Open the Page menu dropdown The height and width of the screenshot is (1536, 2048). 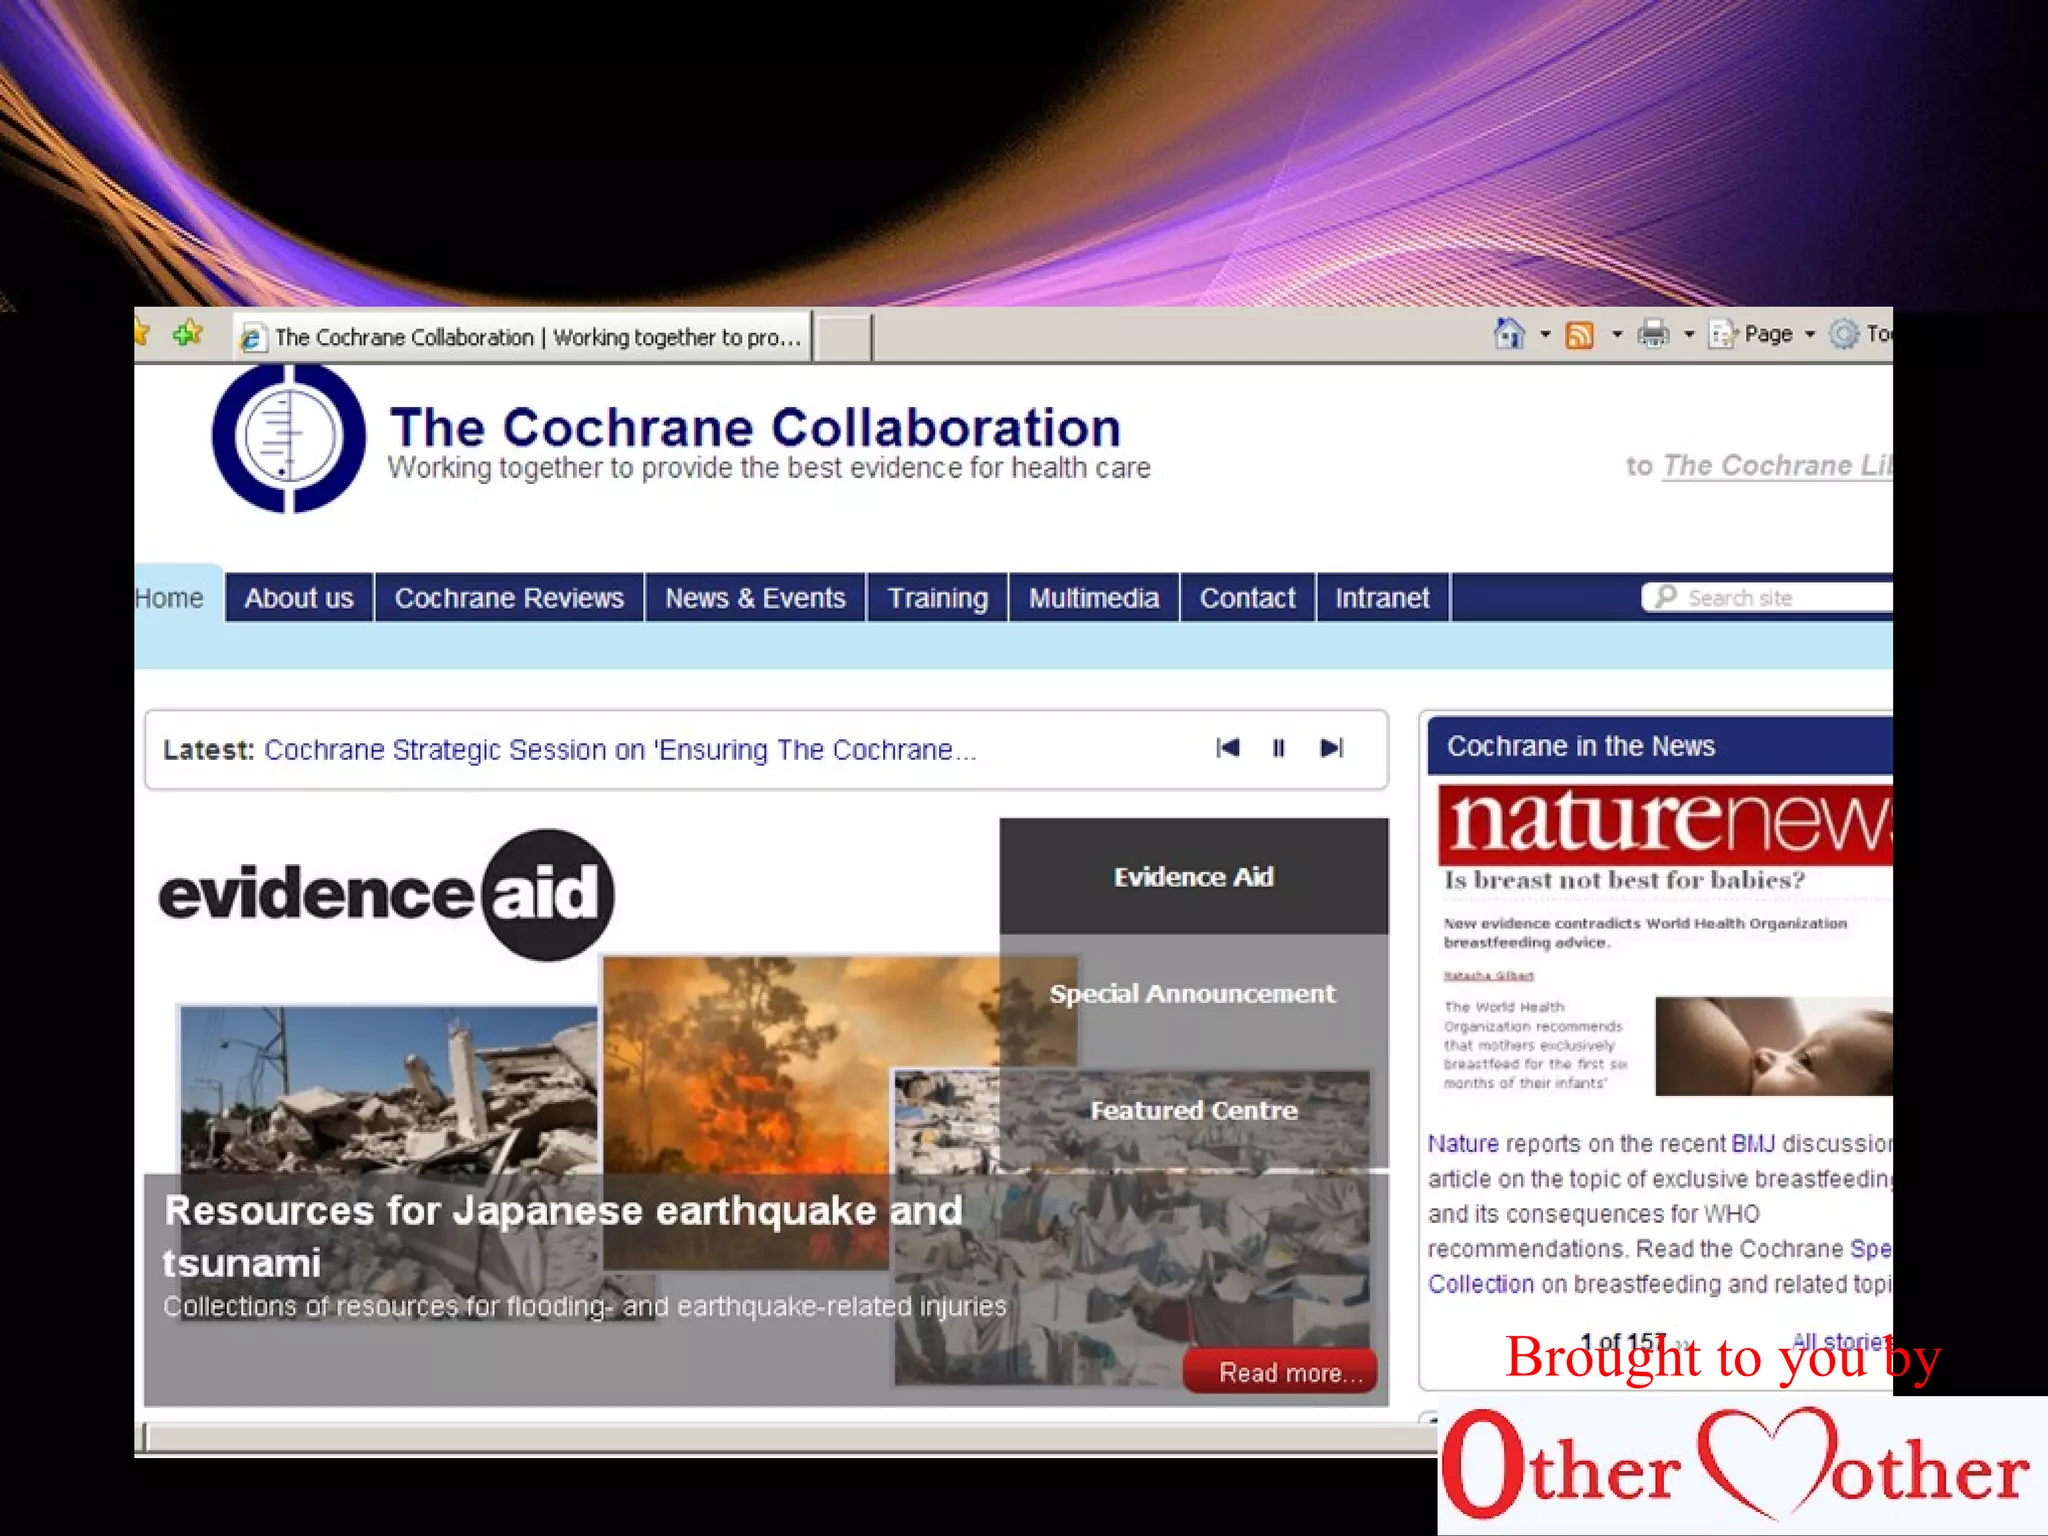(1767, 334)
